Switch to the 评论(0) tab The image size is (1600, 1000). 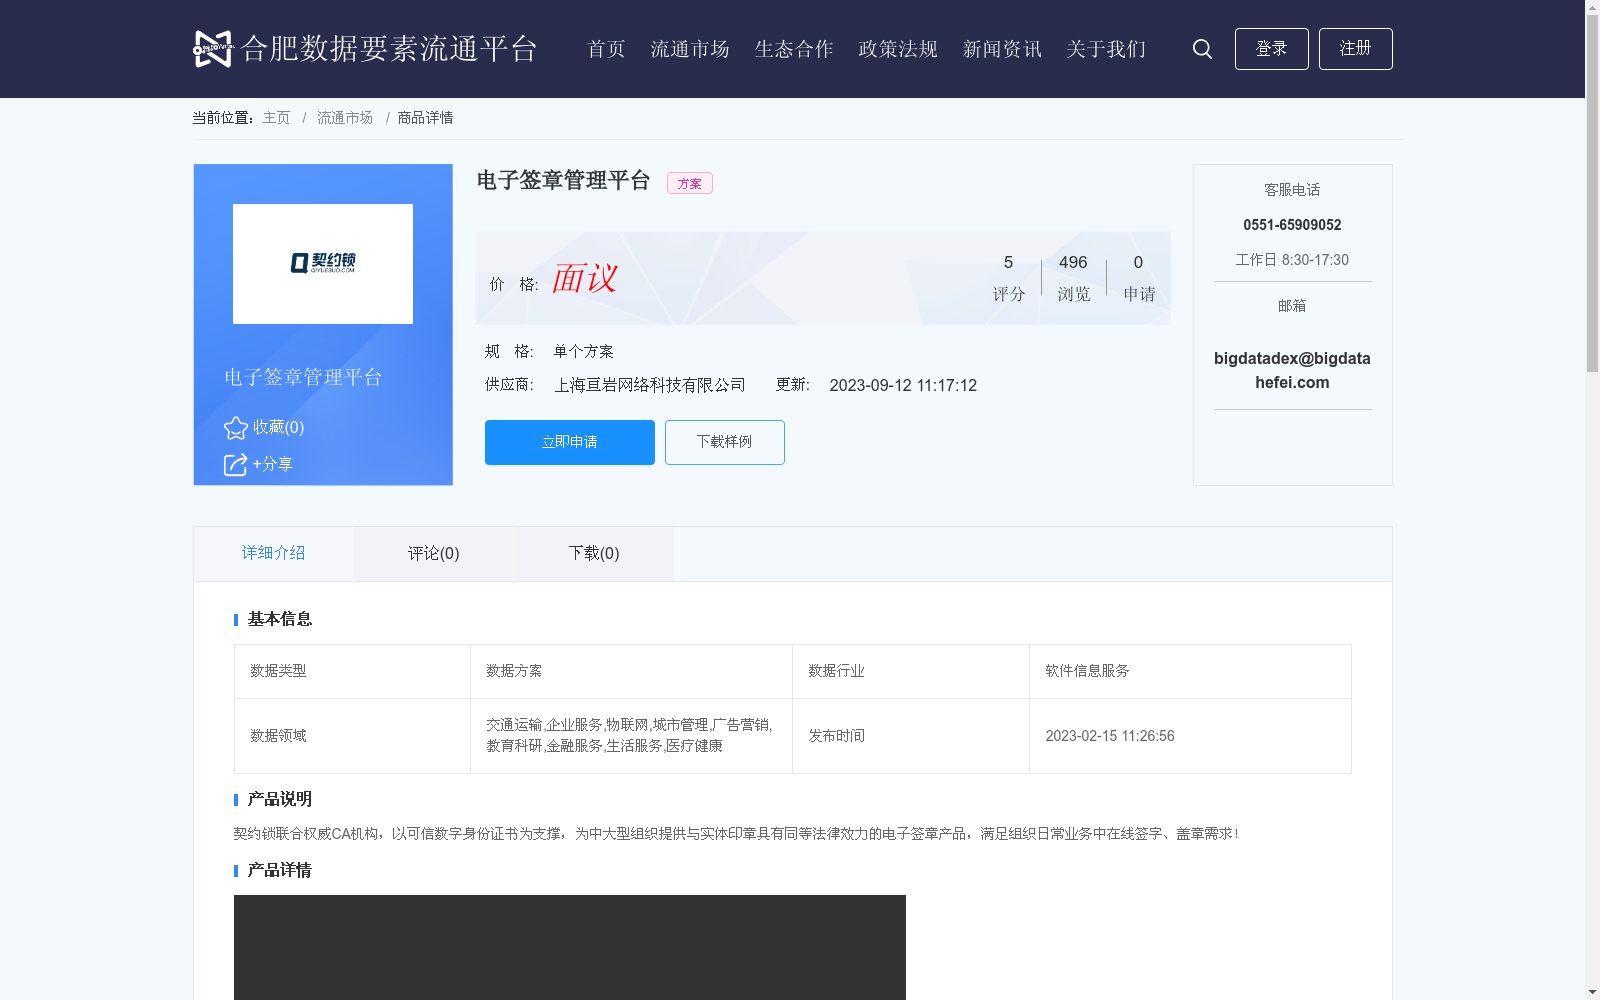[434, 554]
